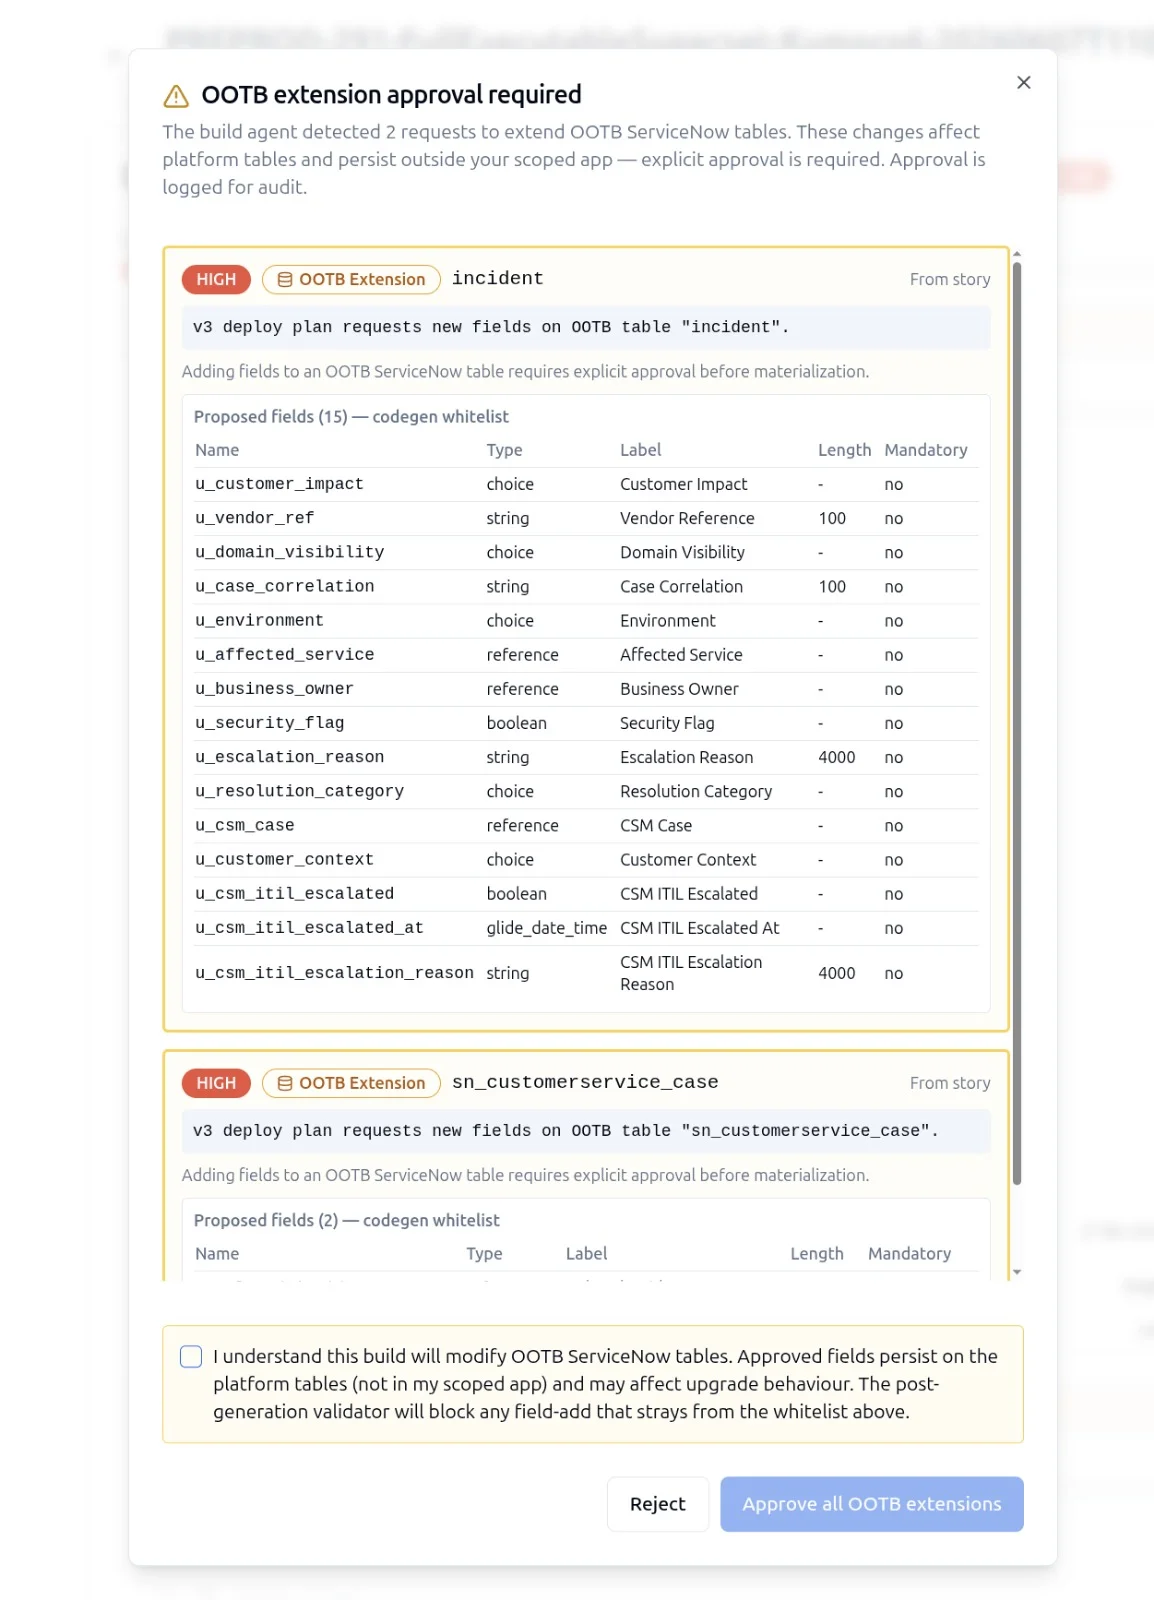Click the sn_customerservice_case deploy plan code line
Screen dimensions: 1154x1600
pyautogui.click(x=586, y=1131)
